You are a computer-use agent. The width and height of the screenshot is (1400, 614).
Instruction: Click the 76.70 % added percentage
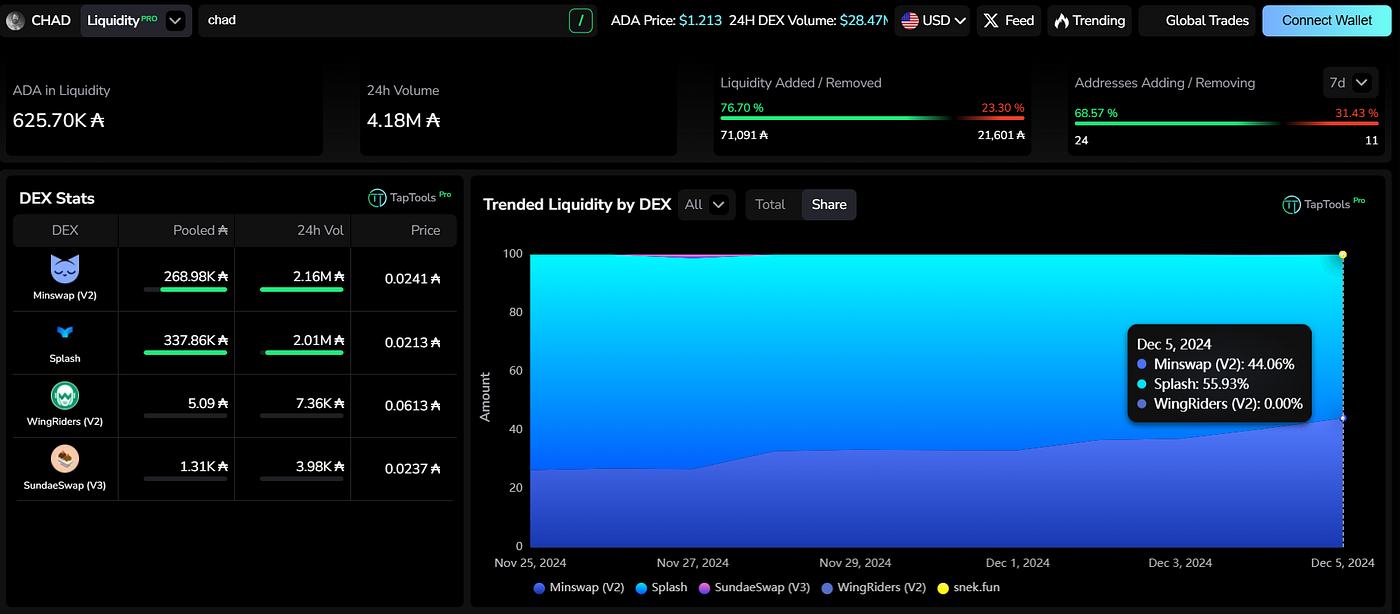coord(742,107)
